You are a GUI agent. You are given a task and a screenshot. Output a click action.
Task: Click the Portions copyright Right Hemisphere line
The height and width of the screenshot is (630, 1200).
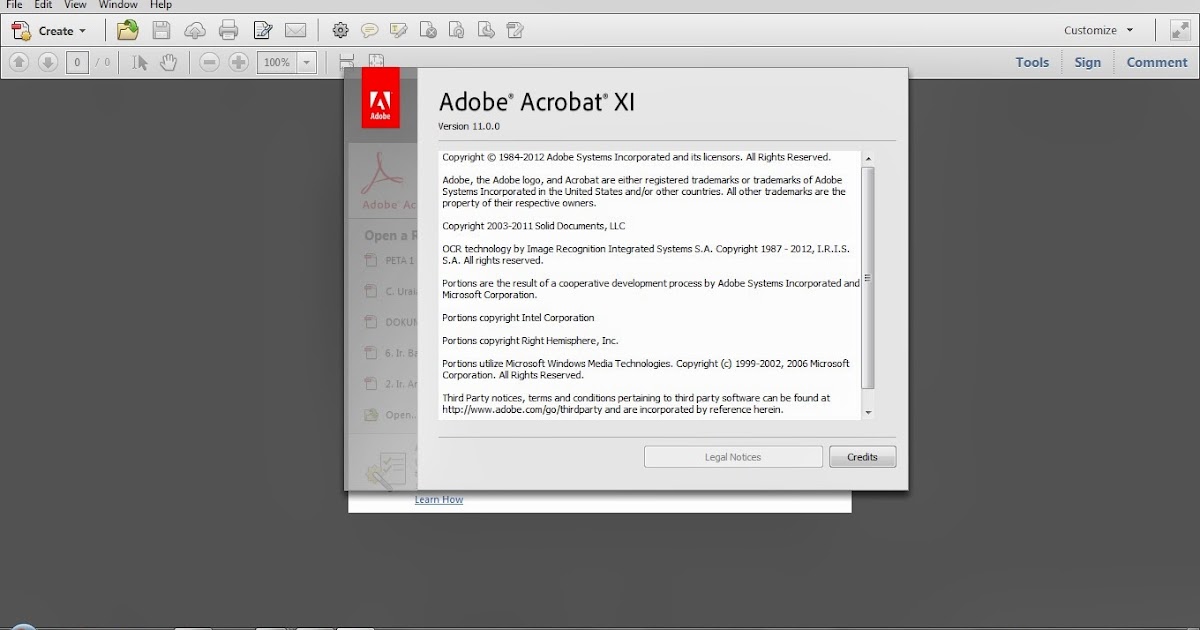[530, 341]
